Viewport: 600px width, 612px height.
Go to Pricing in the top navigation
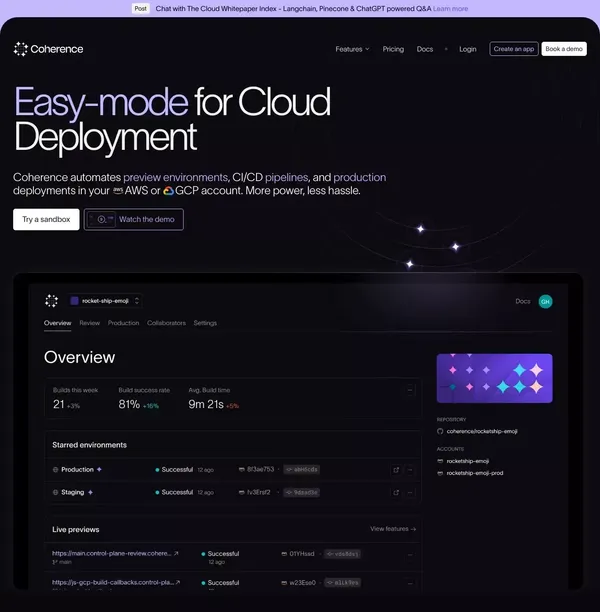coord(393,49)
